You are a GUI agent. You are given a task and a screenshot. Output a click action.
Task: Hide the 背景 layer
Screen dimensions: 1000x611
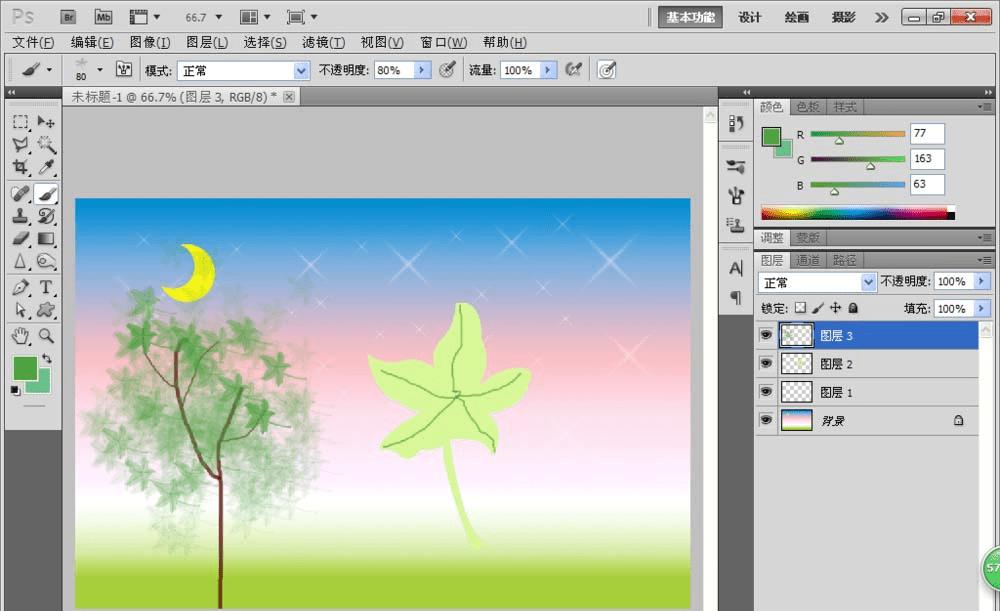[766, 421]
